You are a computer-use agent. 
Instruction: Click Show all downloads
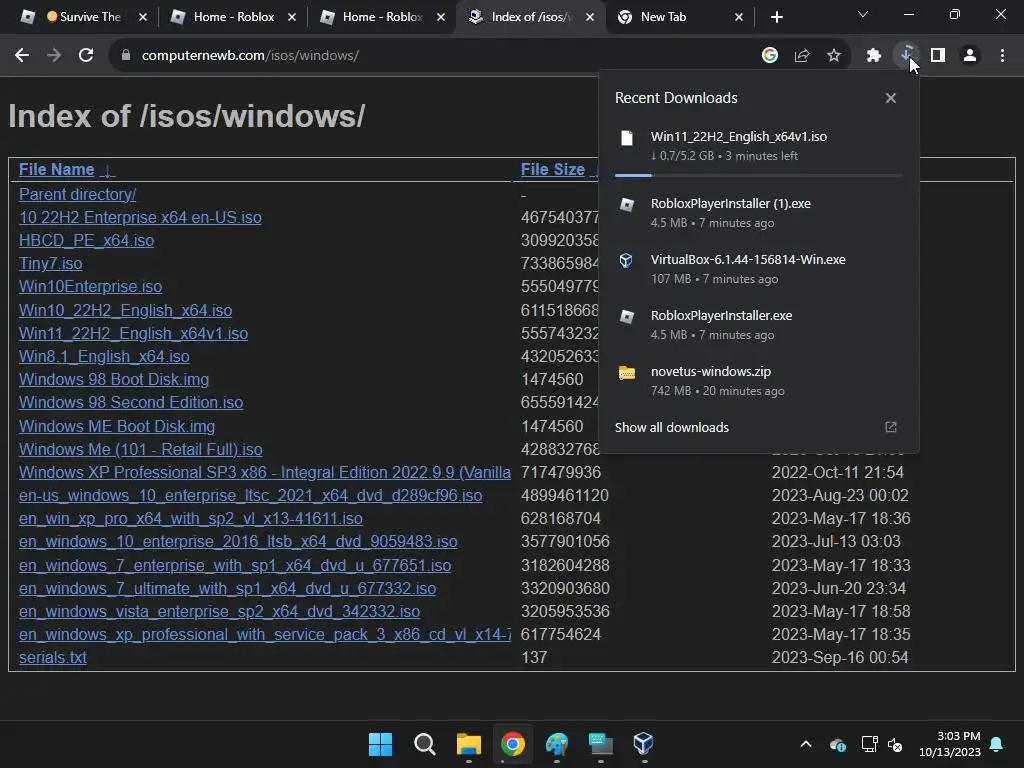671,427
